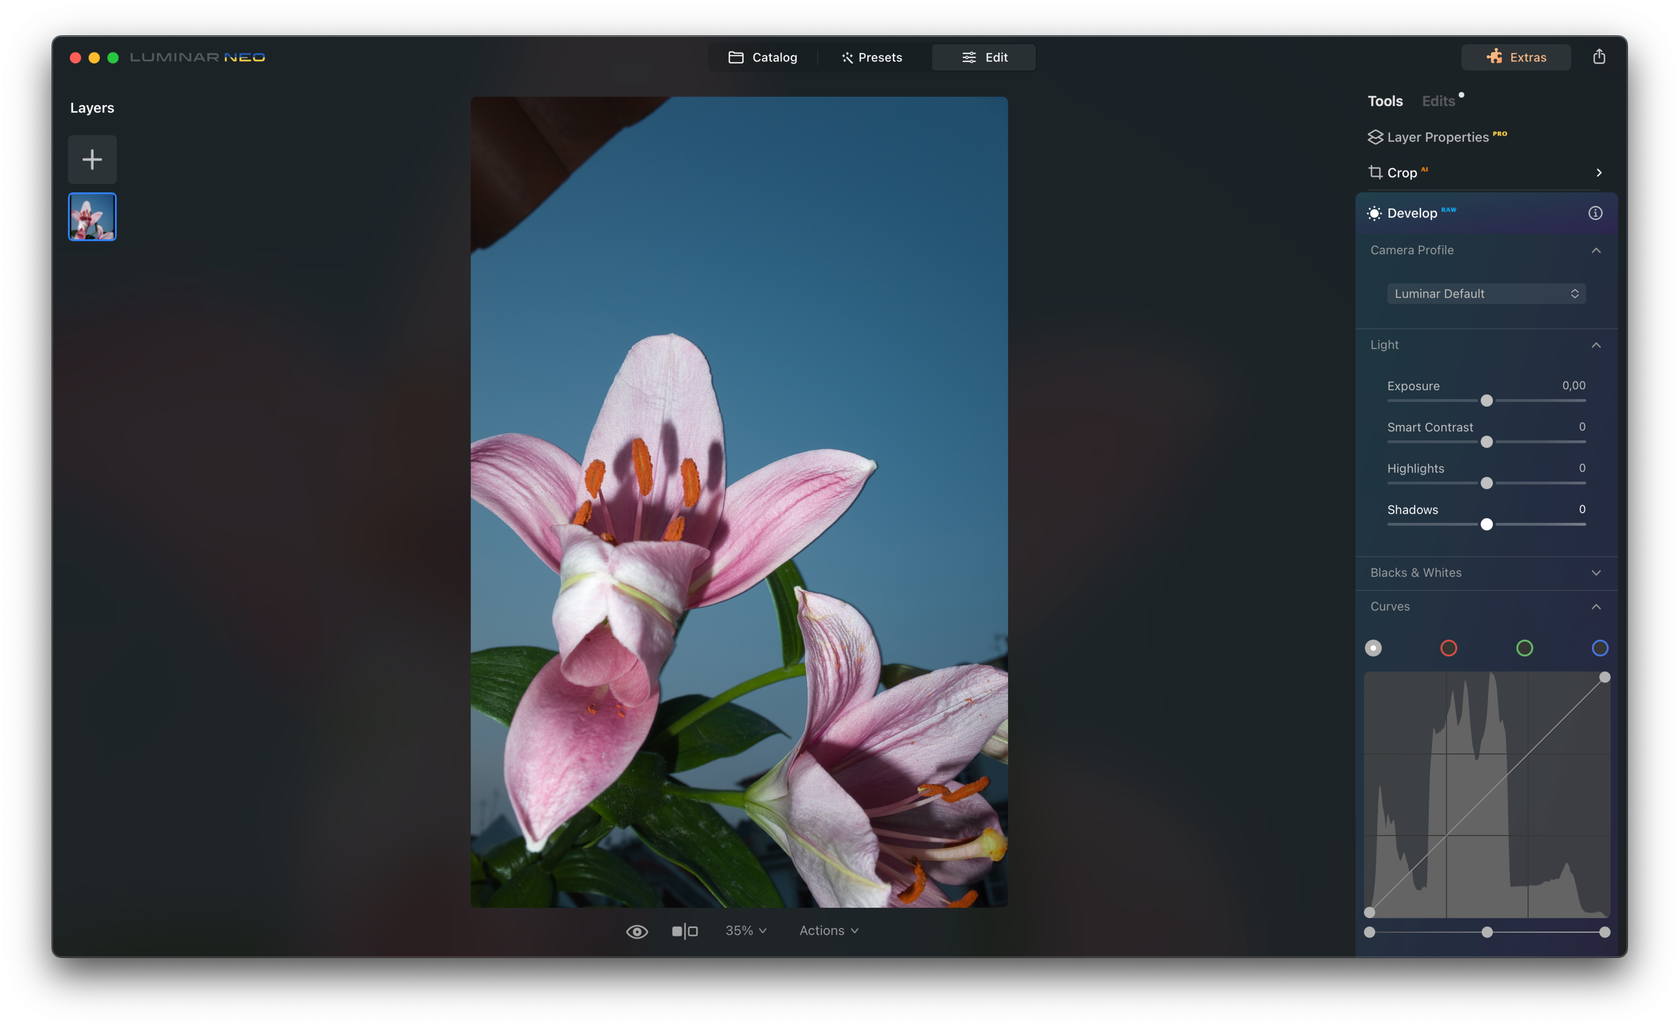
Task: Switch to the Presets tab
Action: click(x=871, y=57)
